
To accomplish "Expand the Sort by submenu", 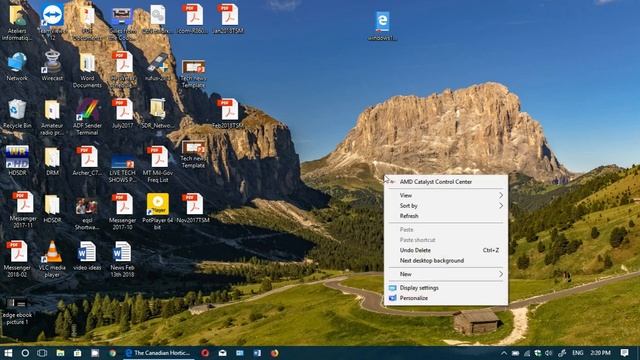I will 446,206.
